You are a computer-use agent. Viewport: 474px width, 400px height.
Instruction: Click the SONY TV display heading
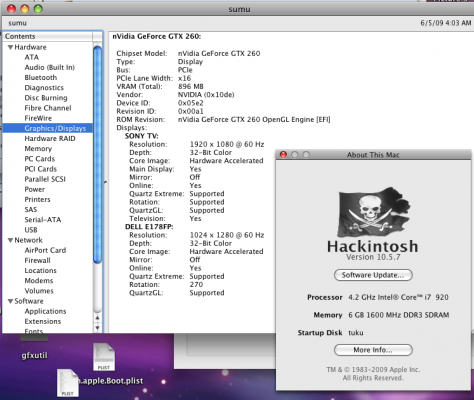[142, 136]
